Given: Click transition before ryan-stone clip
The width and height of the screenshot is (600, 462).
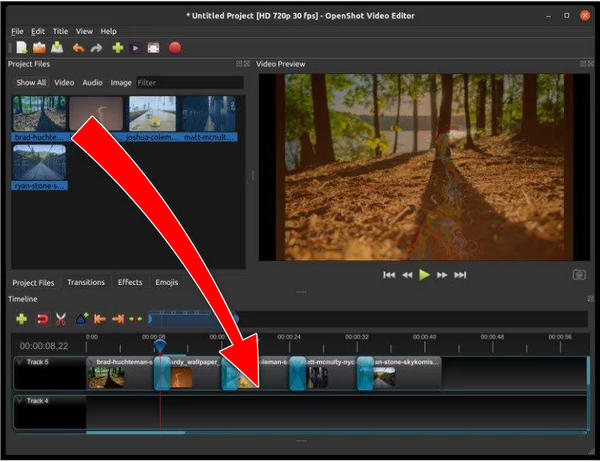Looking at the screenshot, I should click(x=365, y=373).
